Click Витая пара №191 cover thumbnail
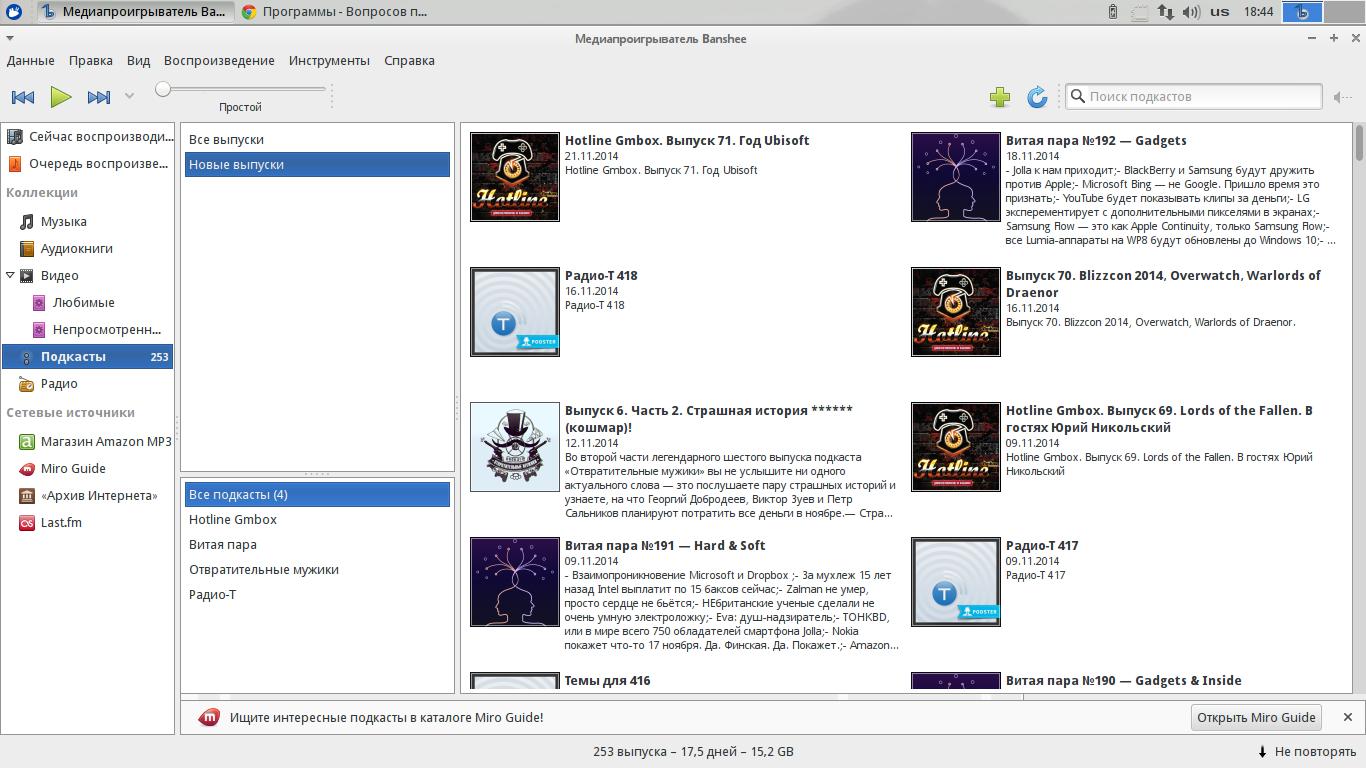 (x=515, y=582)
